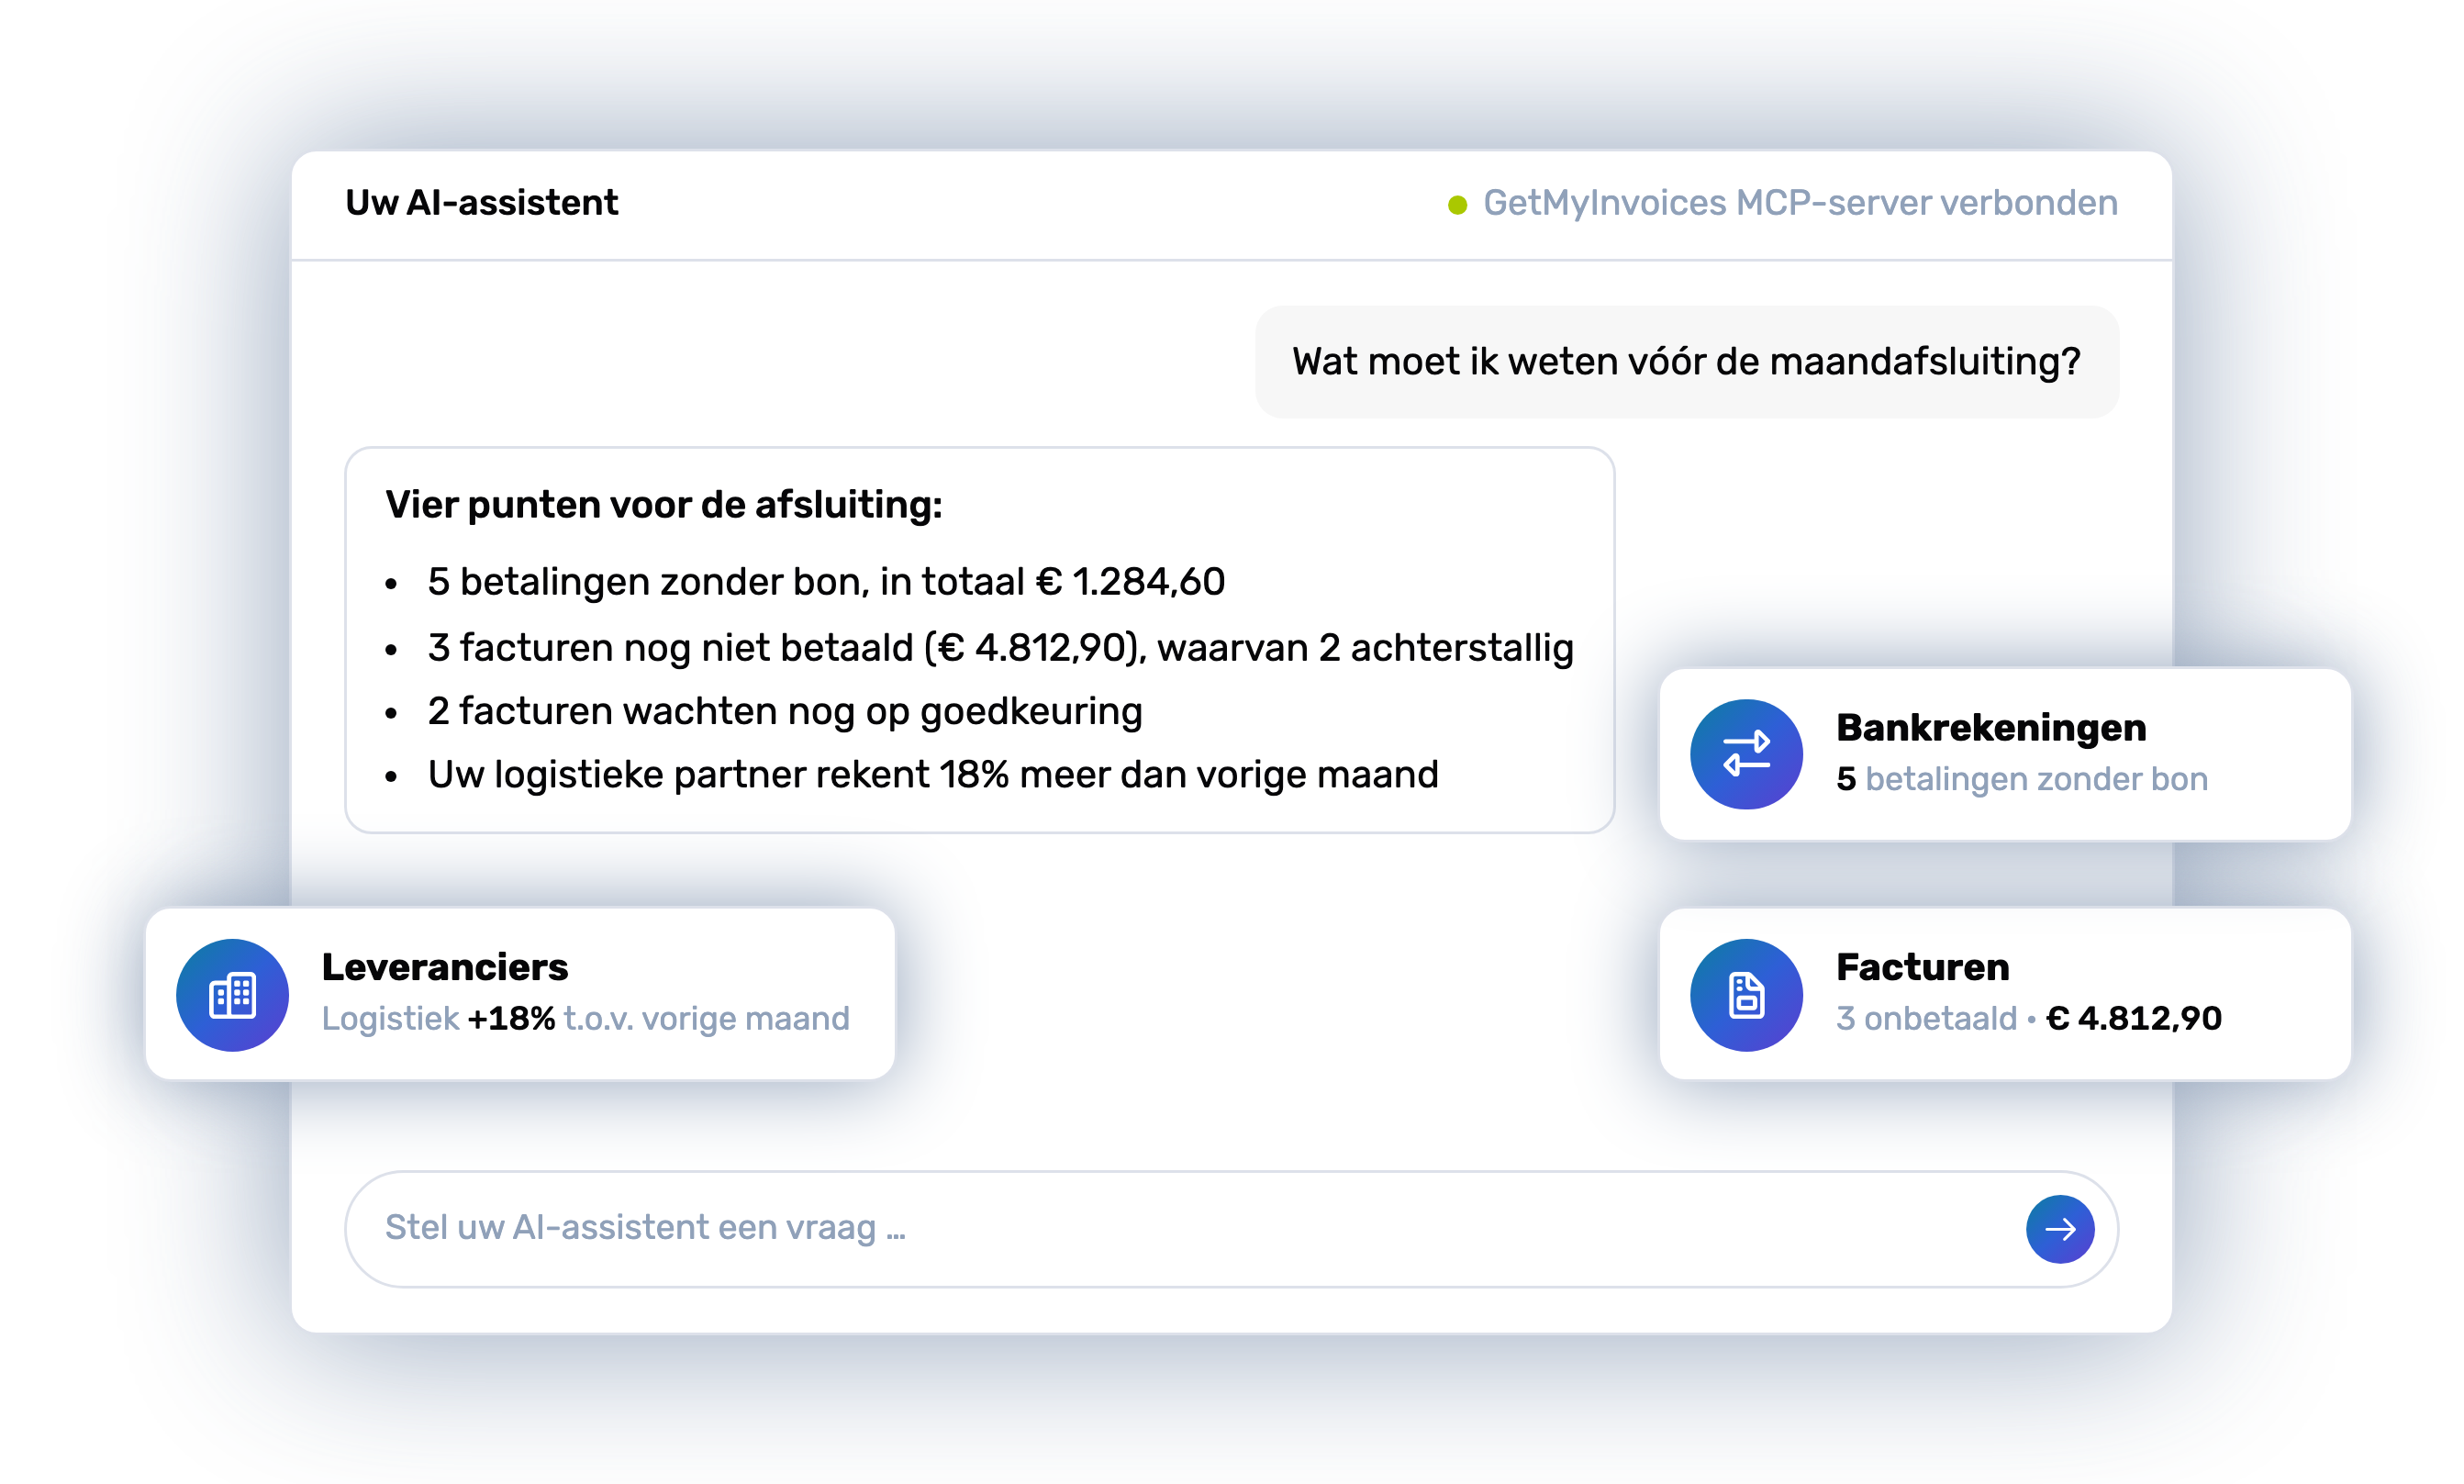This screenshot has width=2464, height=1484.
Task: Click '3 onbetaald' in the Facturen card
Action: (1927, 1019)
